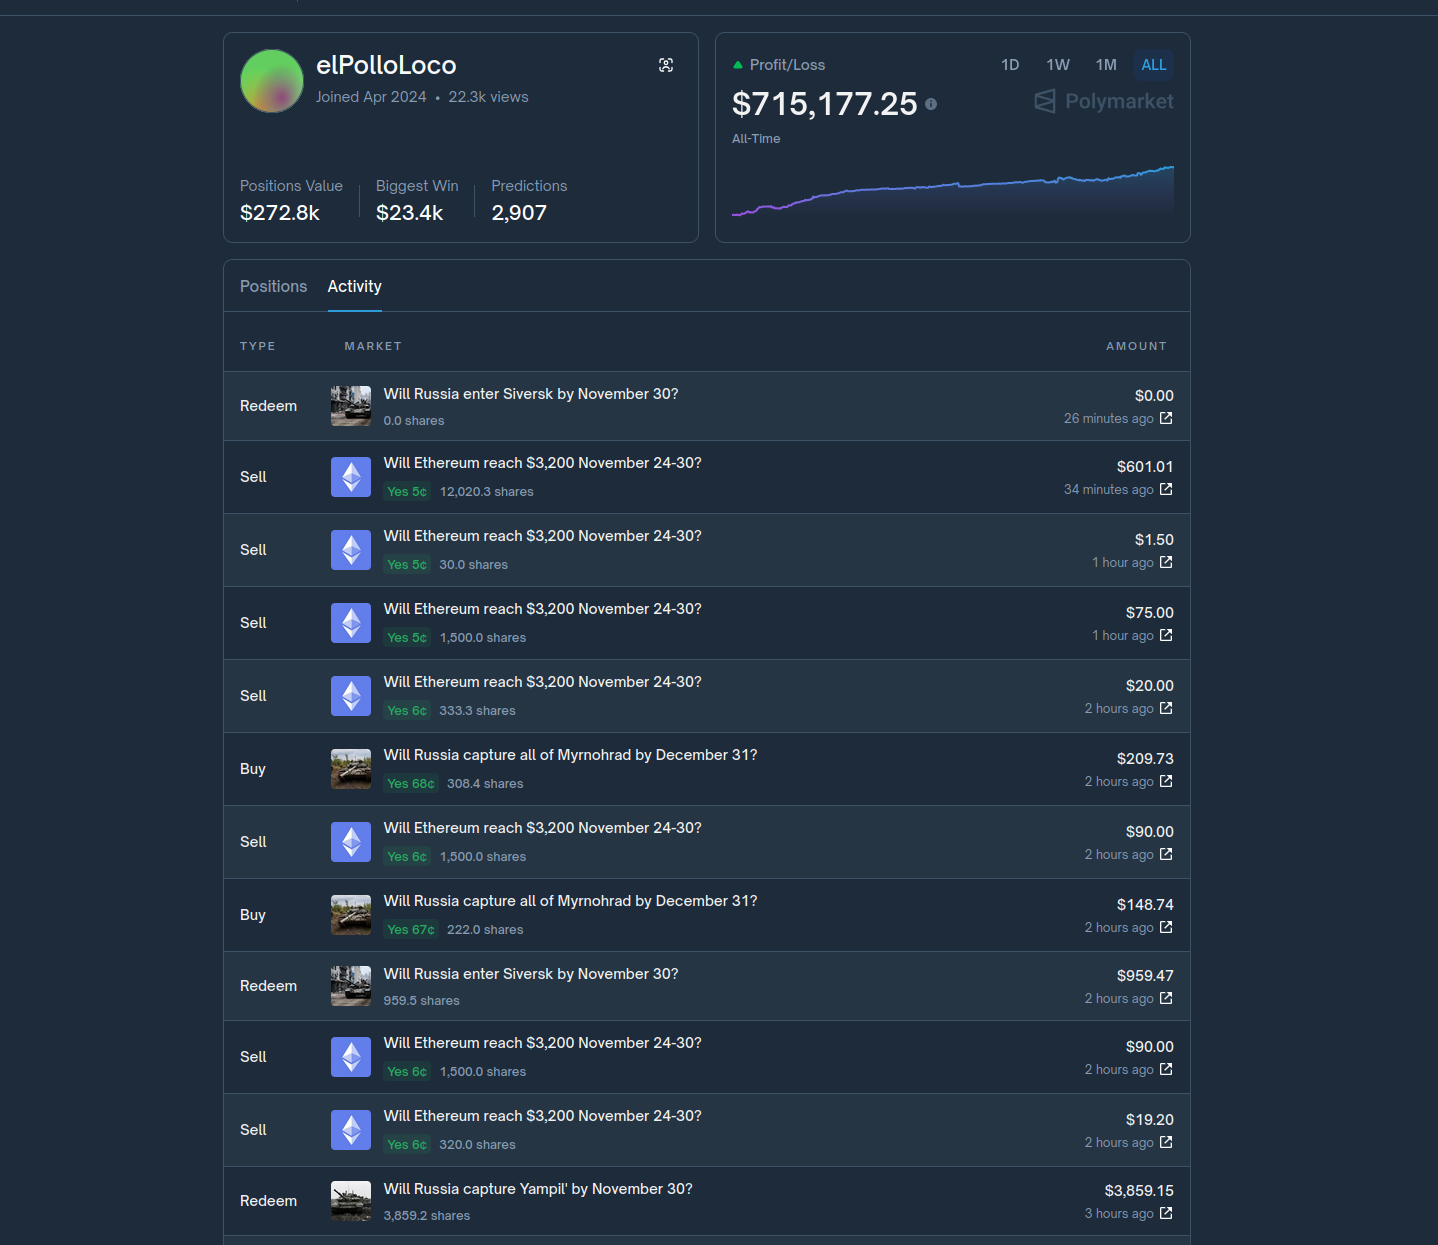Select the Activity tab
This screenshot has height=1245, width=1438.
point(355,286)
